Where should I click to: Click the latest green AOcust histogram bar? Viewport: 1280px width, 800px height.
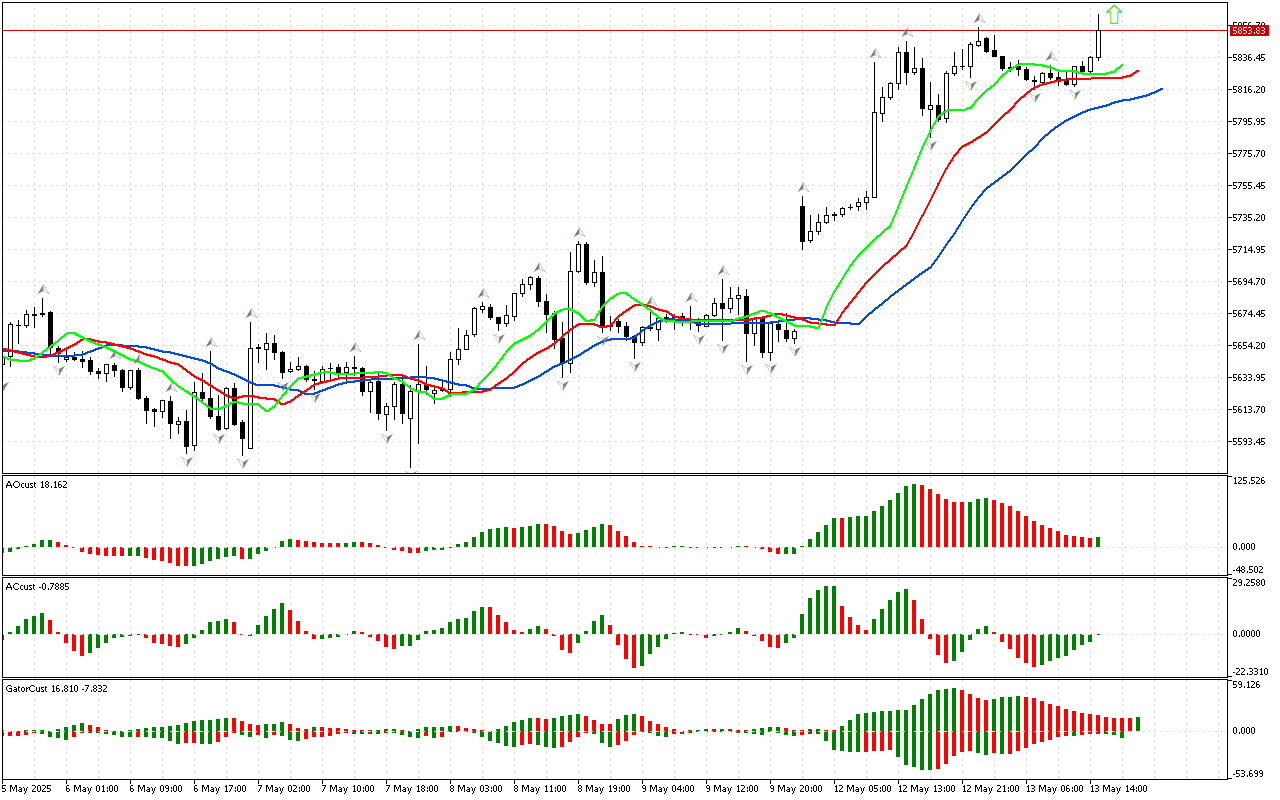click(x=1098, y=541)
